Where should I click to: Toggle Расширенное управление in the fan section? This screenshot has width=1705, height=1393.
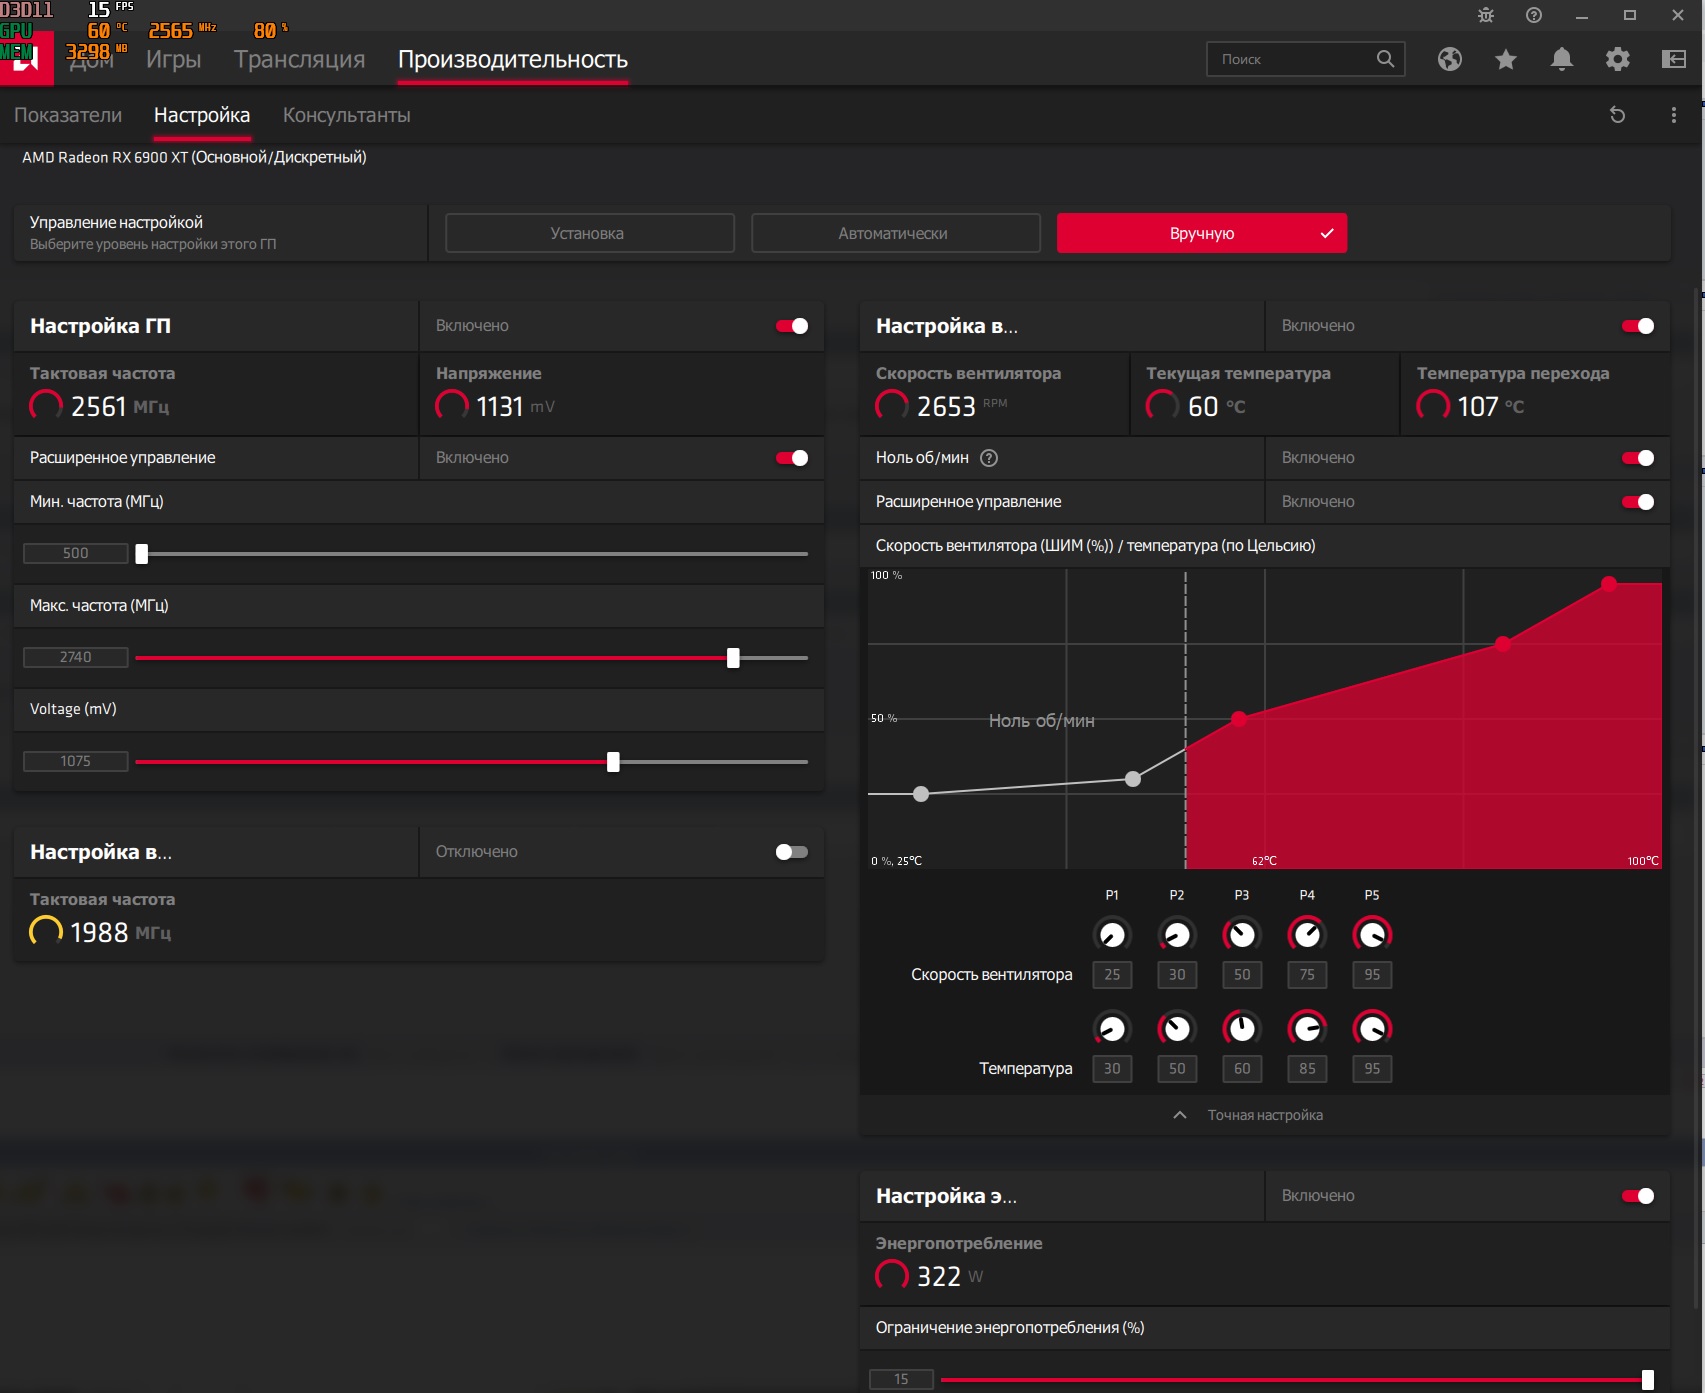point(1638,502)
